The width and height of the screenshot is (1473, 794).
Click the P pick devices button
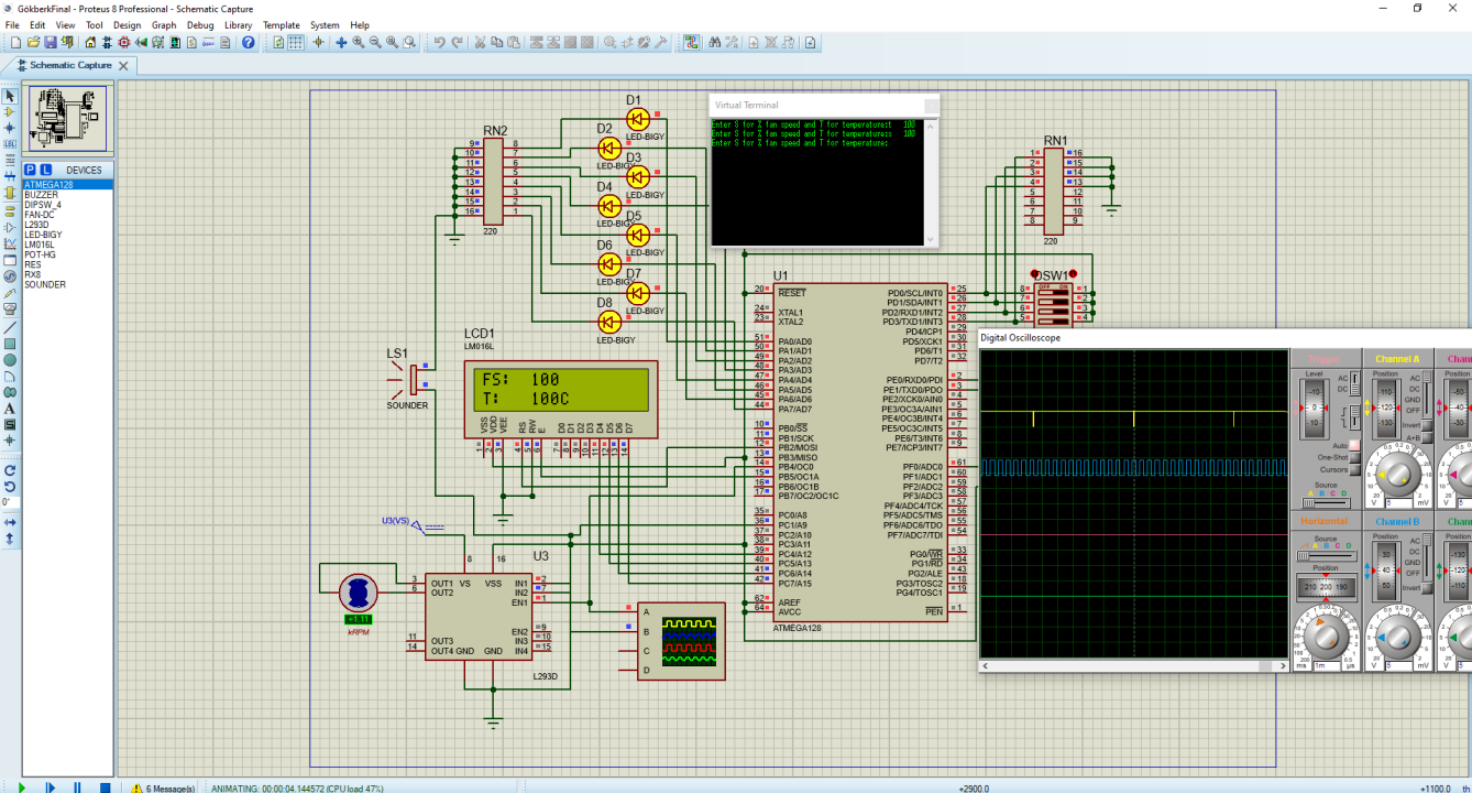click(x=30, y=170)
